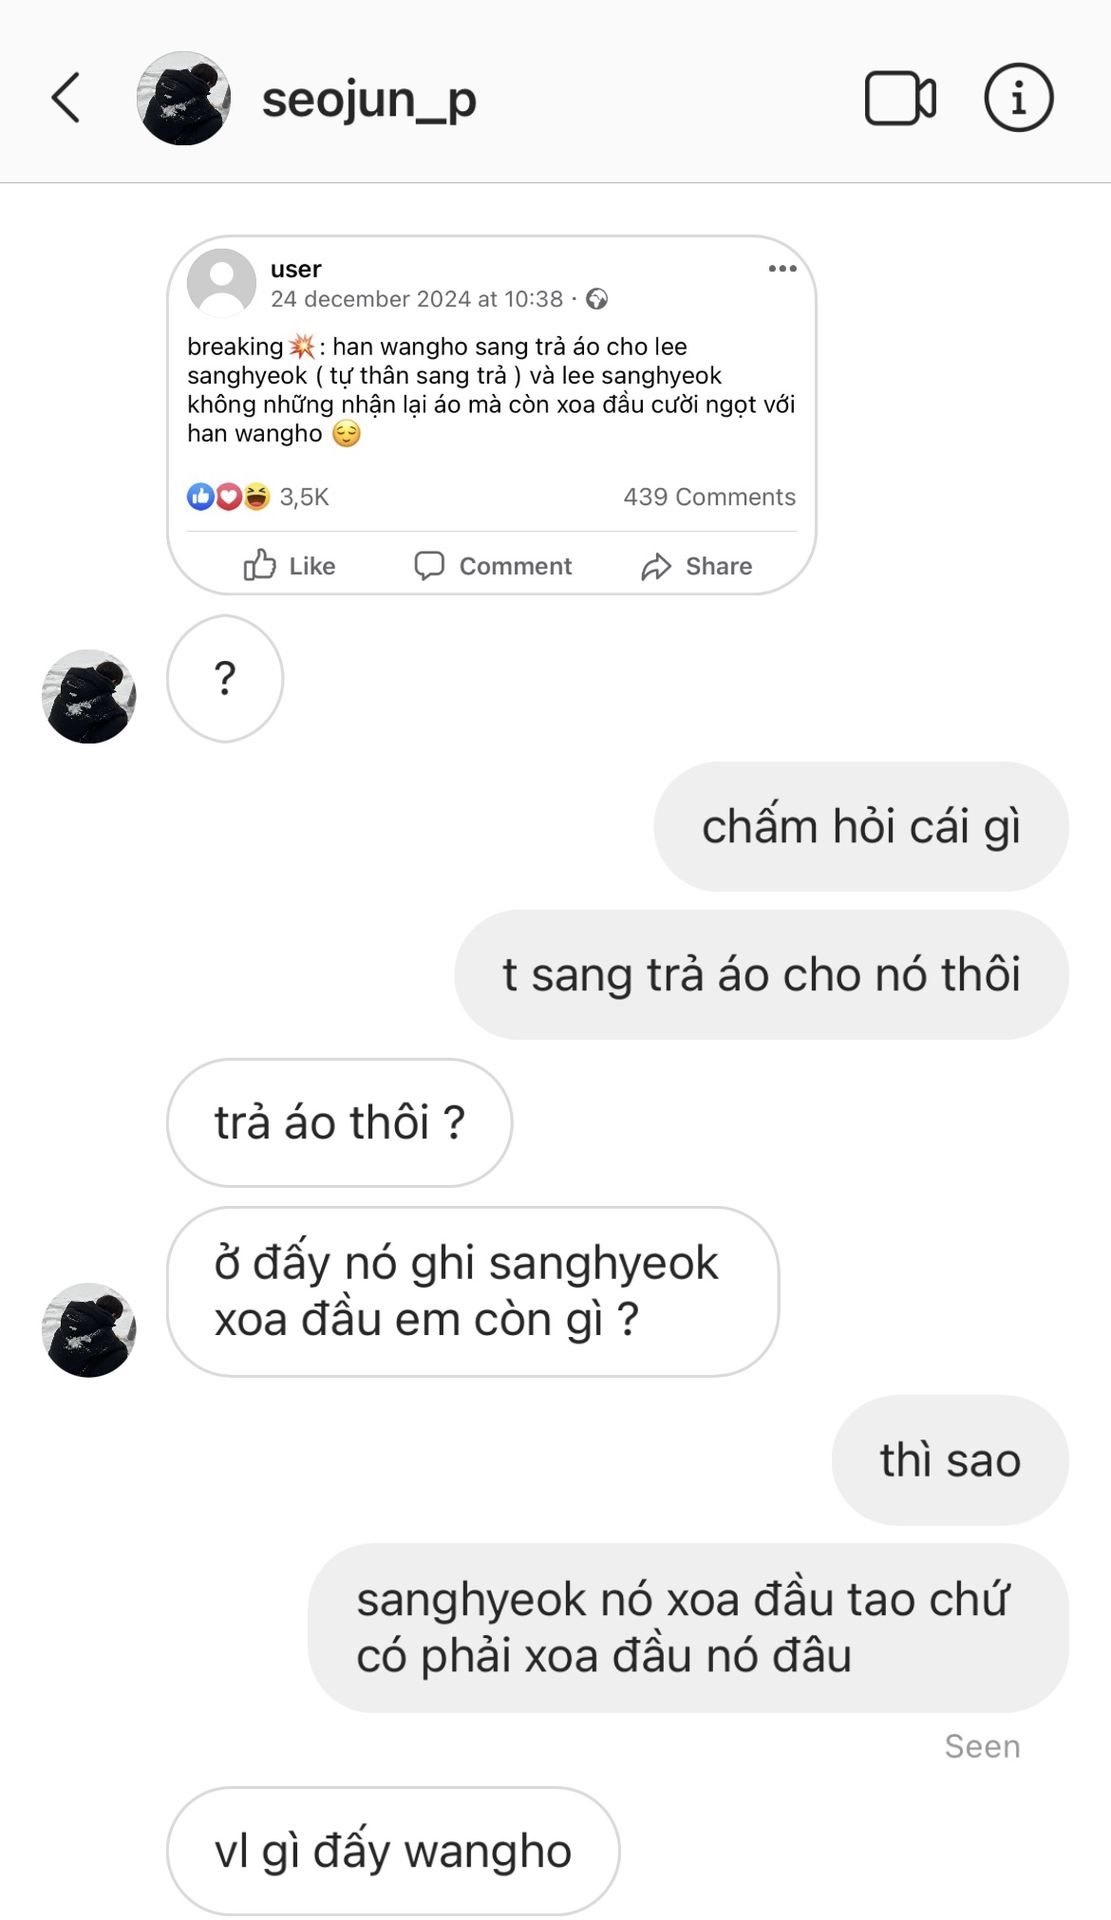Click the Share arrow on the post

tap(697, 566)
